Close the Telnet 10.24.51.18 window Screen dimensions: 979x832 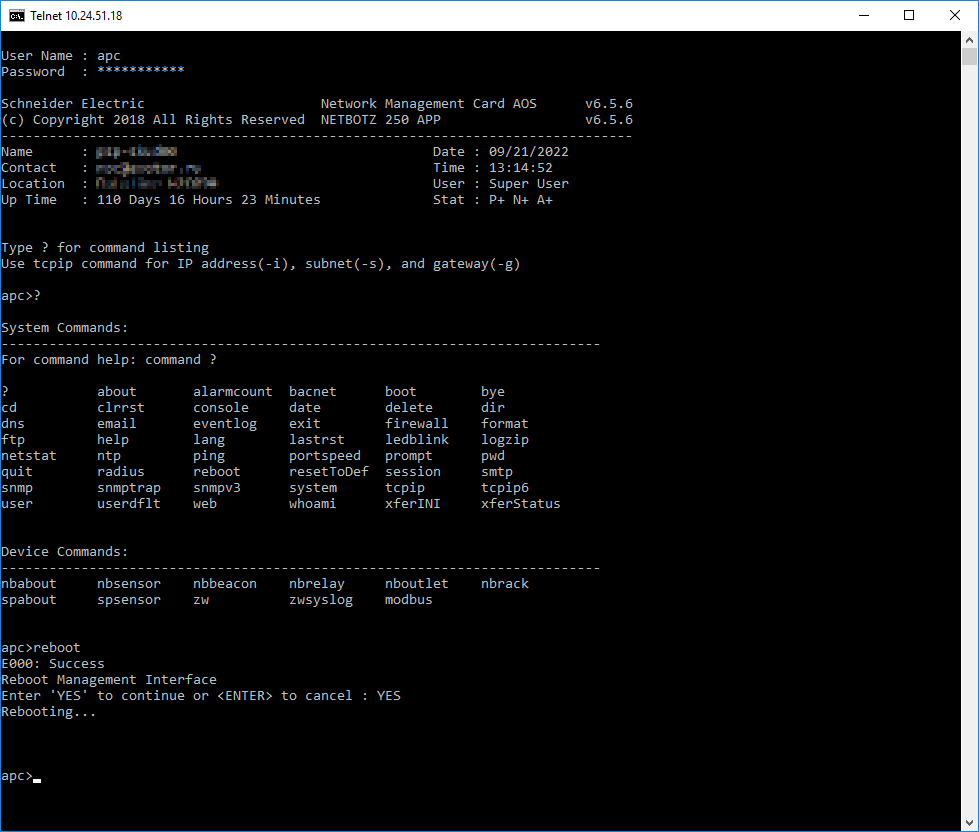click(955, 16)
